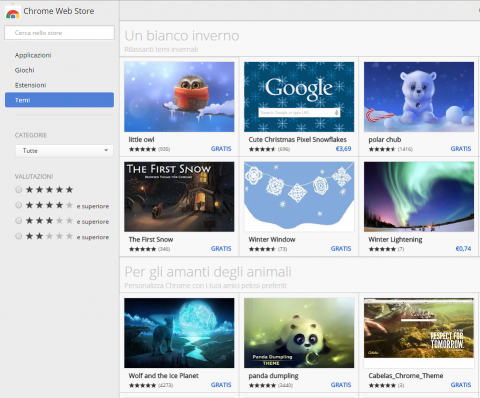Click star rating under Cute Christmas Pixel Snowflakes

[x=262, y=149]
